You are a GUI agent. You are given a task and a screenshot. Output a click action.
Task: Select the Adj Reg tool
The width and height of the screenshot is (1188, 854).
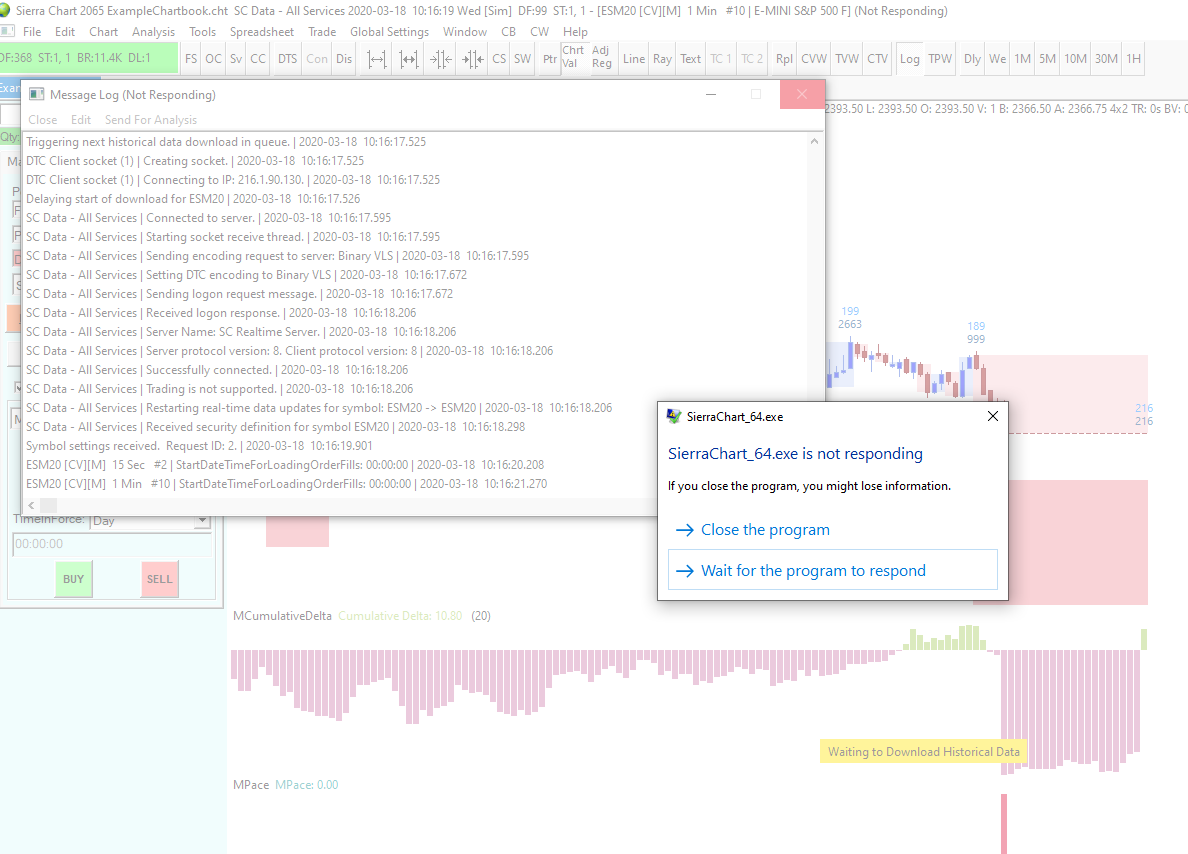tap(602, 57)
